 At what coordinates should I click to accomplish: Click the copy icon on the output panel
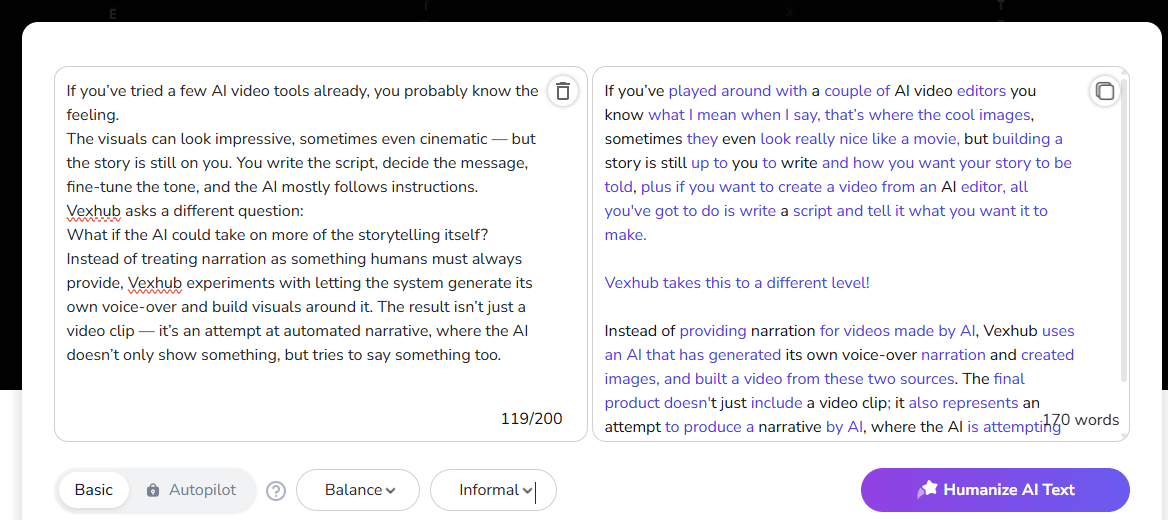tap(1105, 91)
